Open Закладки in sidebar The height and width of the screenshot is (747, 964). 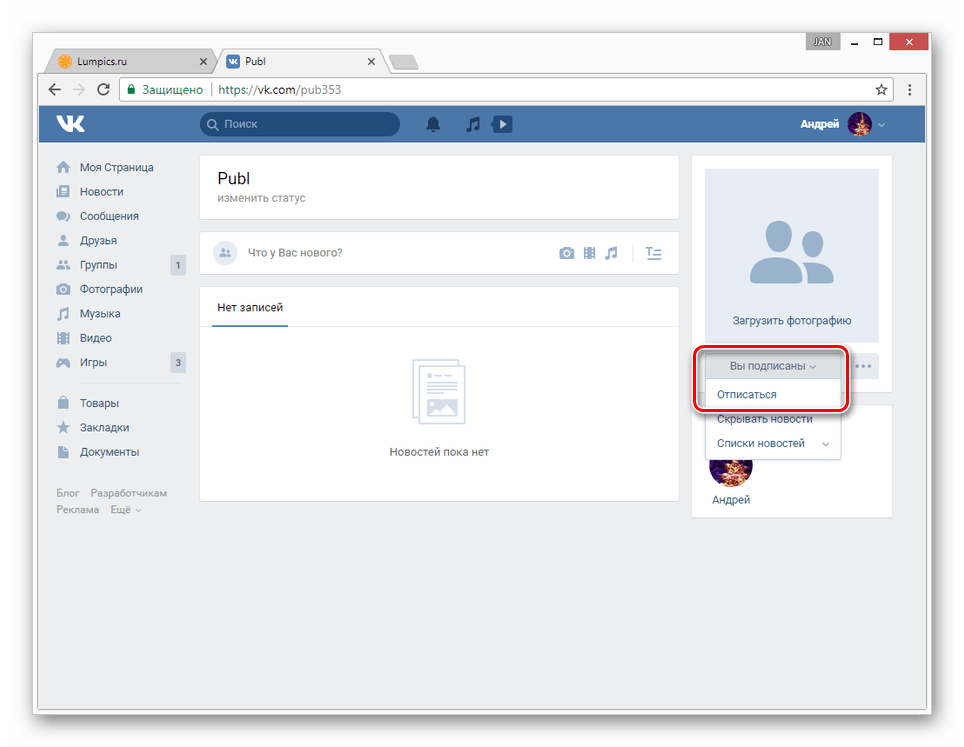point(92,427)
